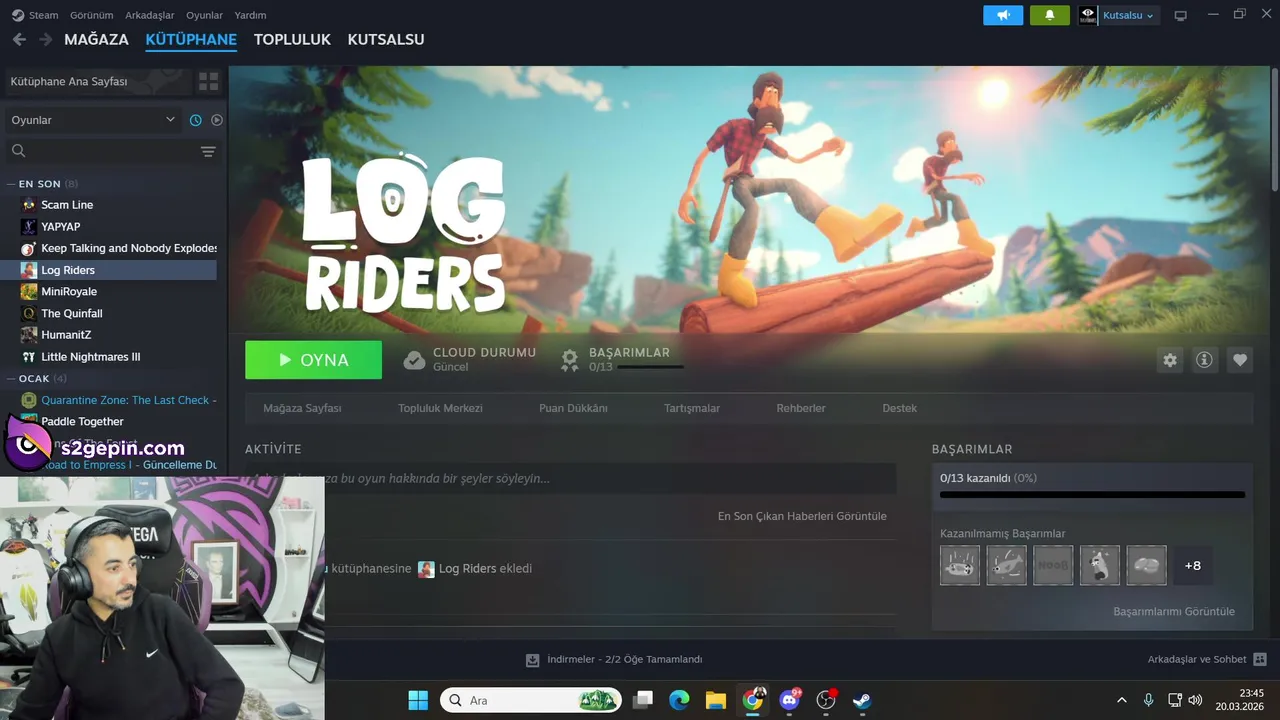Click En Son Çıkan Haberleri Görüntüle

point(802,516)
